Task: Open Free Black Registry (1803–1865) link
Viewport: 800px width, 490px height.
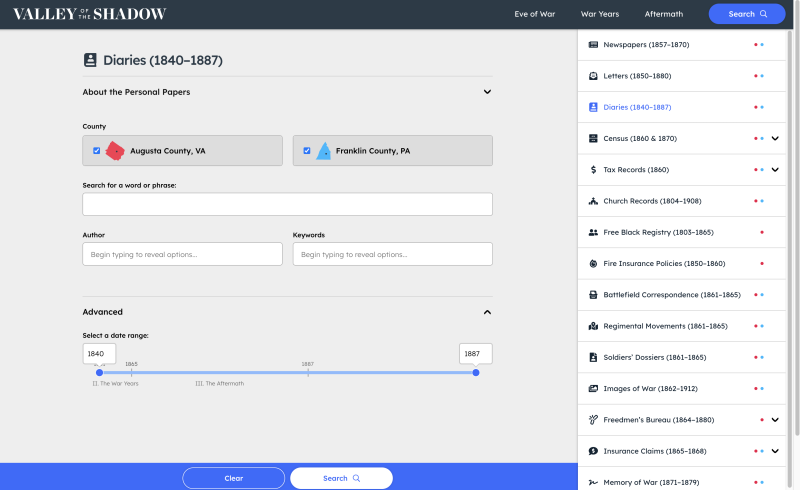Action: click(658, 232)
